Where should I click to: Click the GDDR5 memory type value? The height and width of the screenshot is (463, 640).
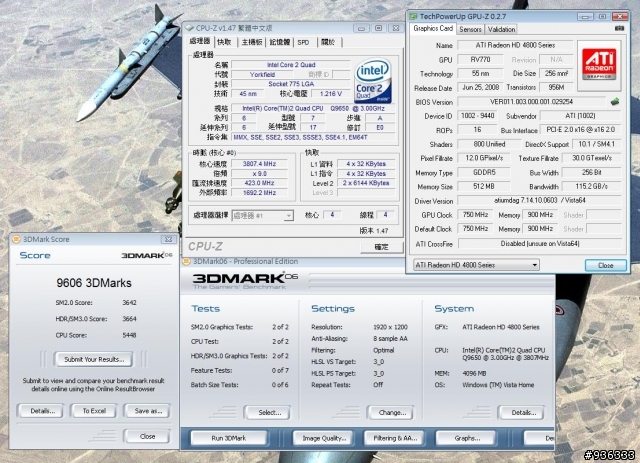[x=484, y=172]
